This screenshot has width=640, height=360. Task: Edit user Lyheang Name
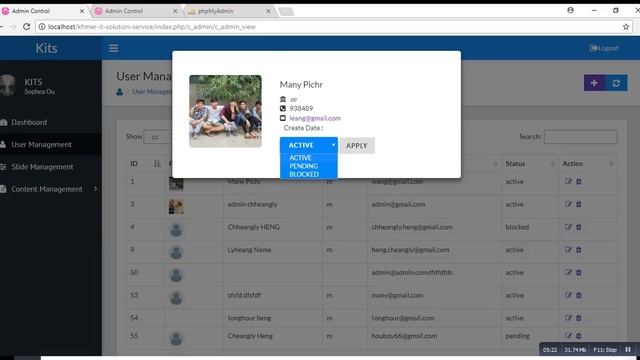point(569,249)
